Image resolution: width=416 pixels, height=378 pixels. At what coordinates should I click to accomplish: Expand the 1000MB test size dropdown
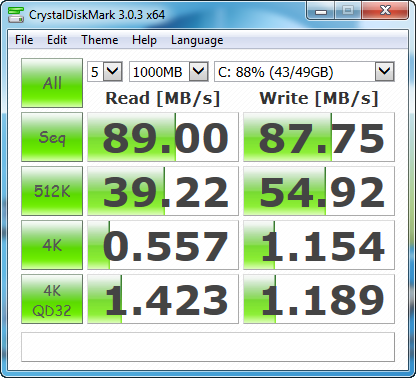(x=169, y=71)
